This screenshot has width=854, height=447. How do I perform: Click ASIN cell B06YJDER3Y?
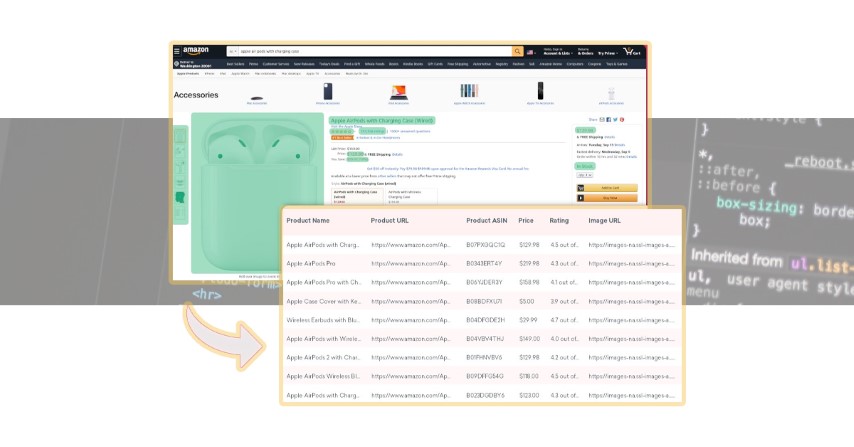point(484,283)
